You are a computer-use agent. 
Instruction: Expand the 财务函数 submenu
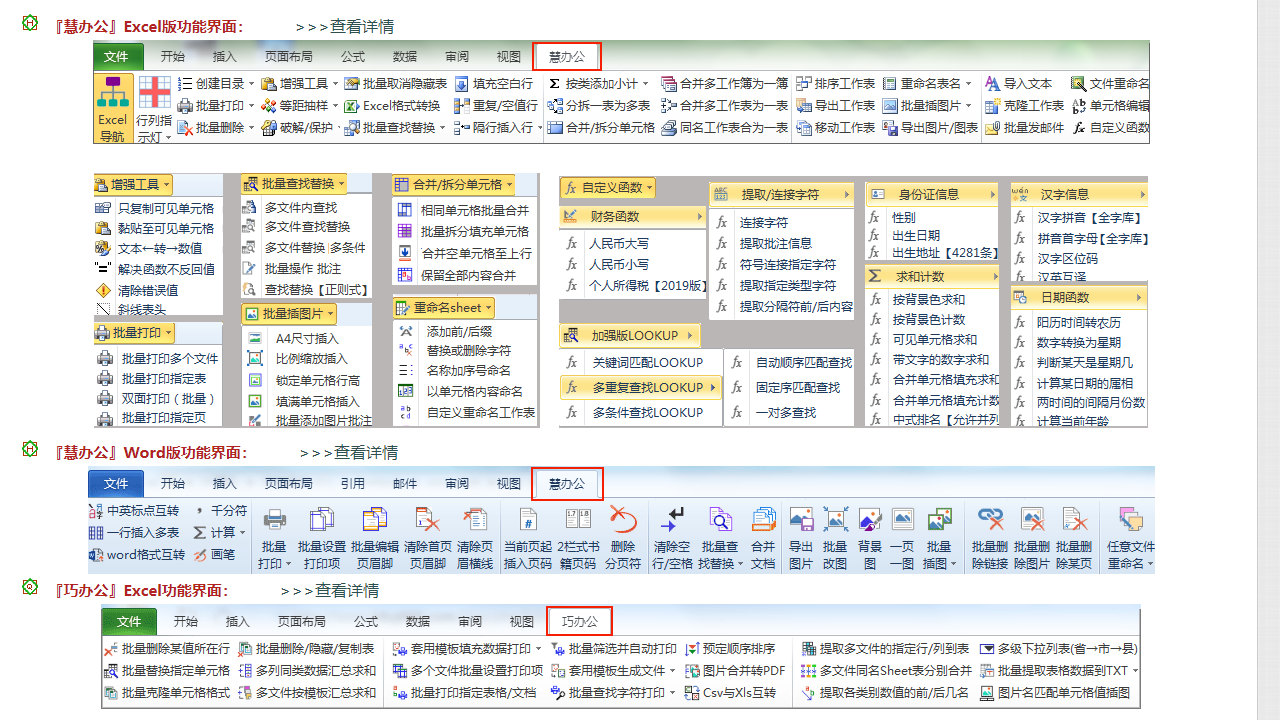click(633, 216)
